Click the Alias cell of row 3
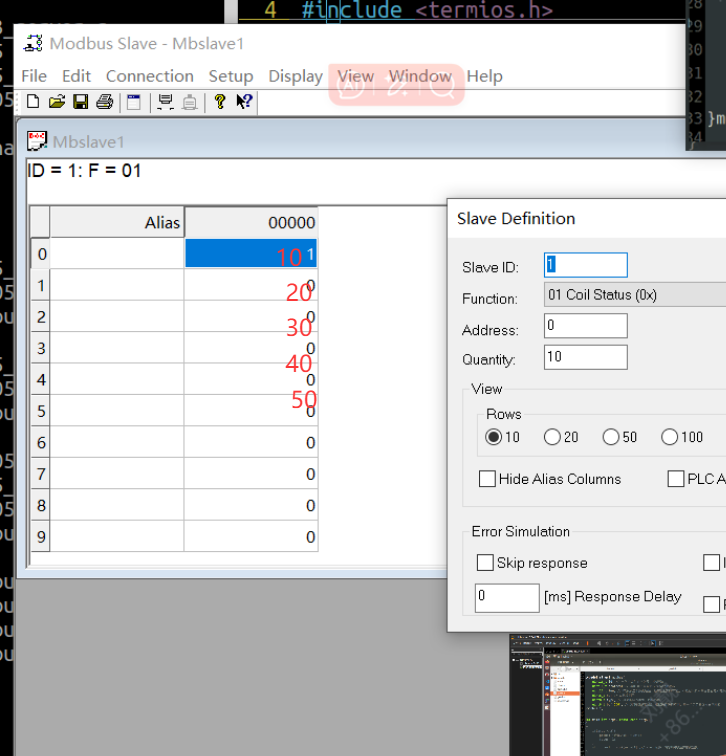The width and height of the screenshot is (726, 756). (117, 348)
